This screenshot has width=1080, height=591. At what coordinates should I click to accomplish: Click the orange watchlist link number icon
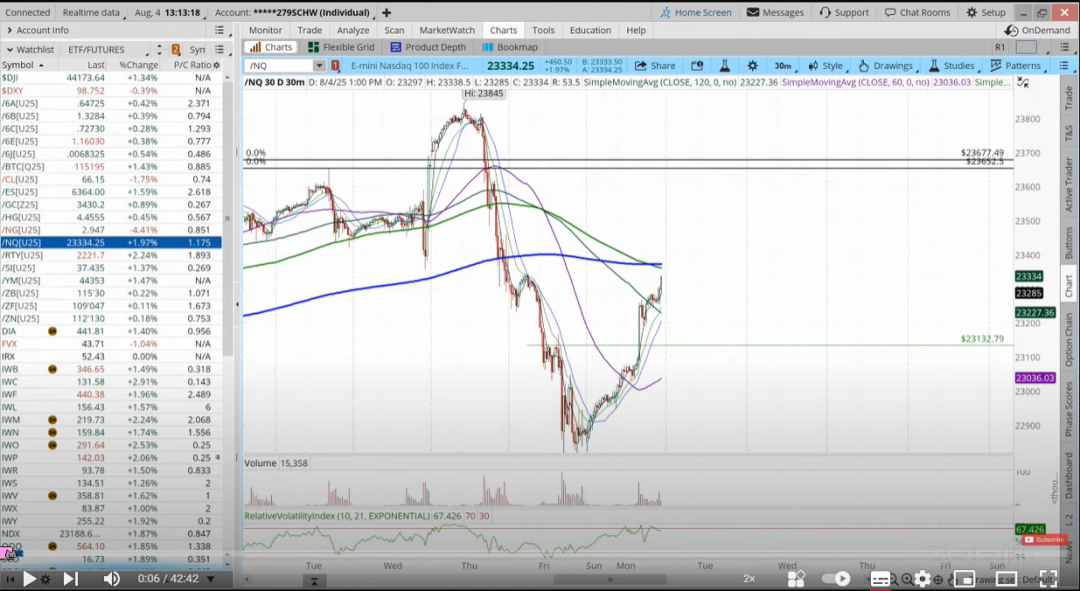coord(176,50)
